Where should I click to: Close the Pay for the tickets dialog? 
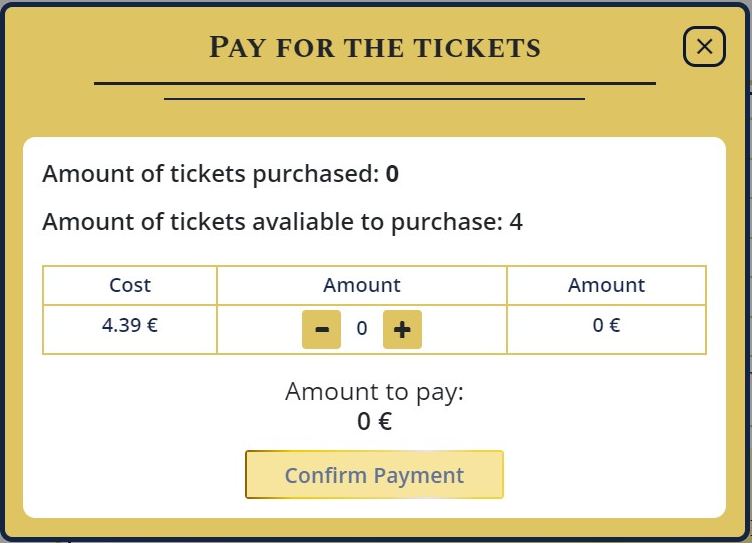pos(704,46)
